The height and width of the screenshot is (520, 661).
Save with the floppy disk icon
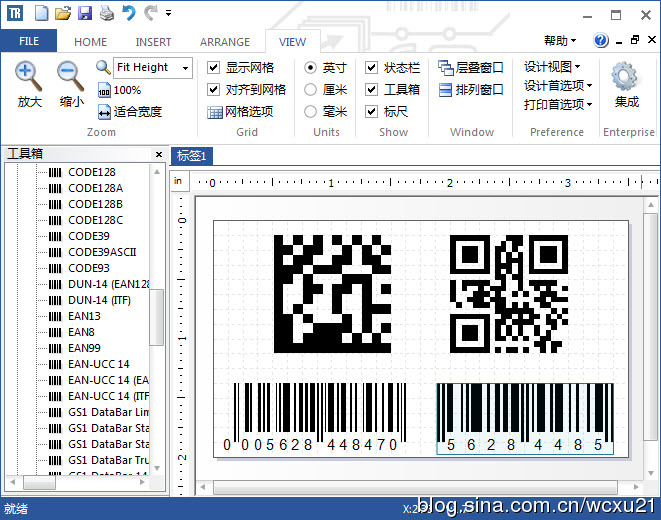click(85, 13)
